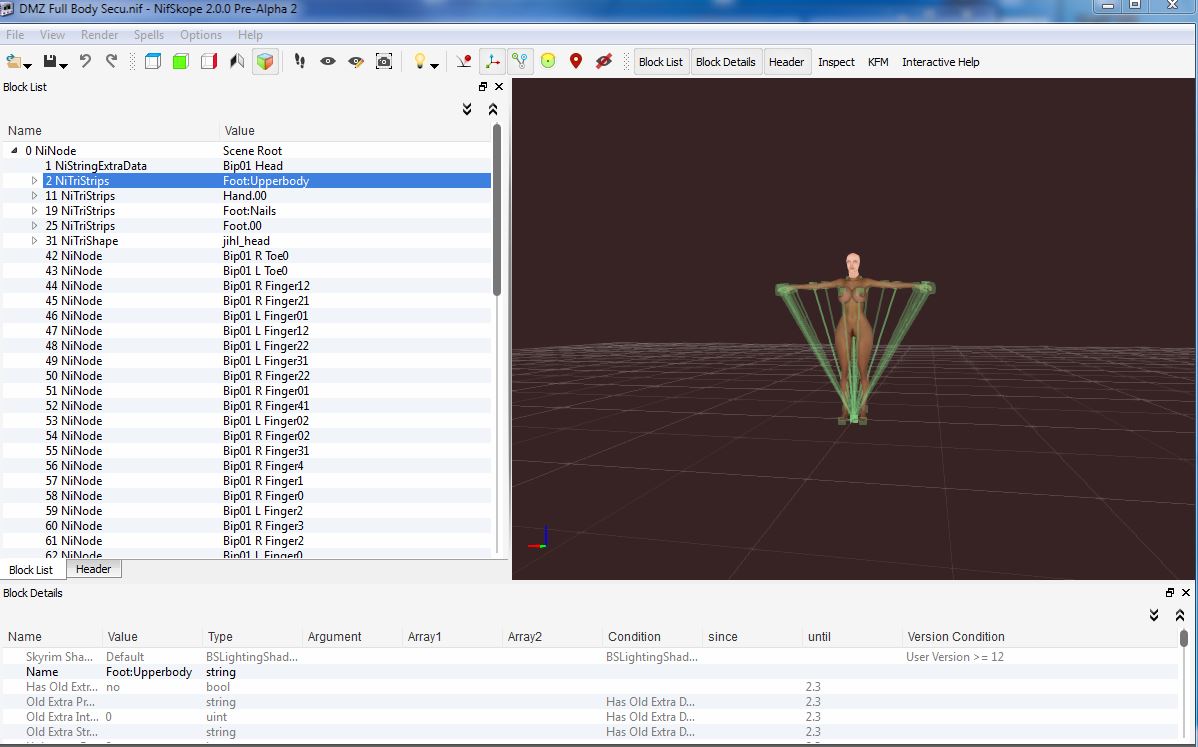Click the Block List vertical scrollbar

(x=496, y=210)
